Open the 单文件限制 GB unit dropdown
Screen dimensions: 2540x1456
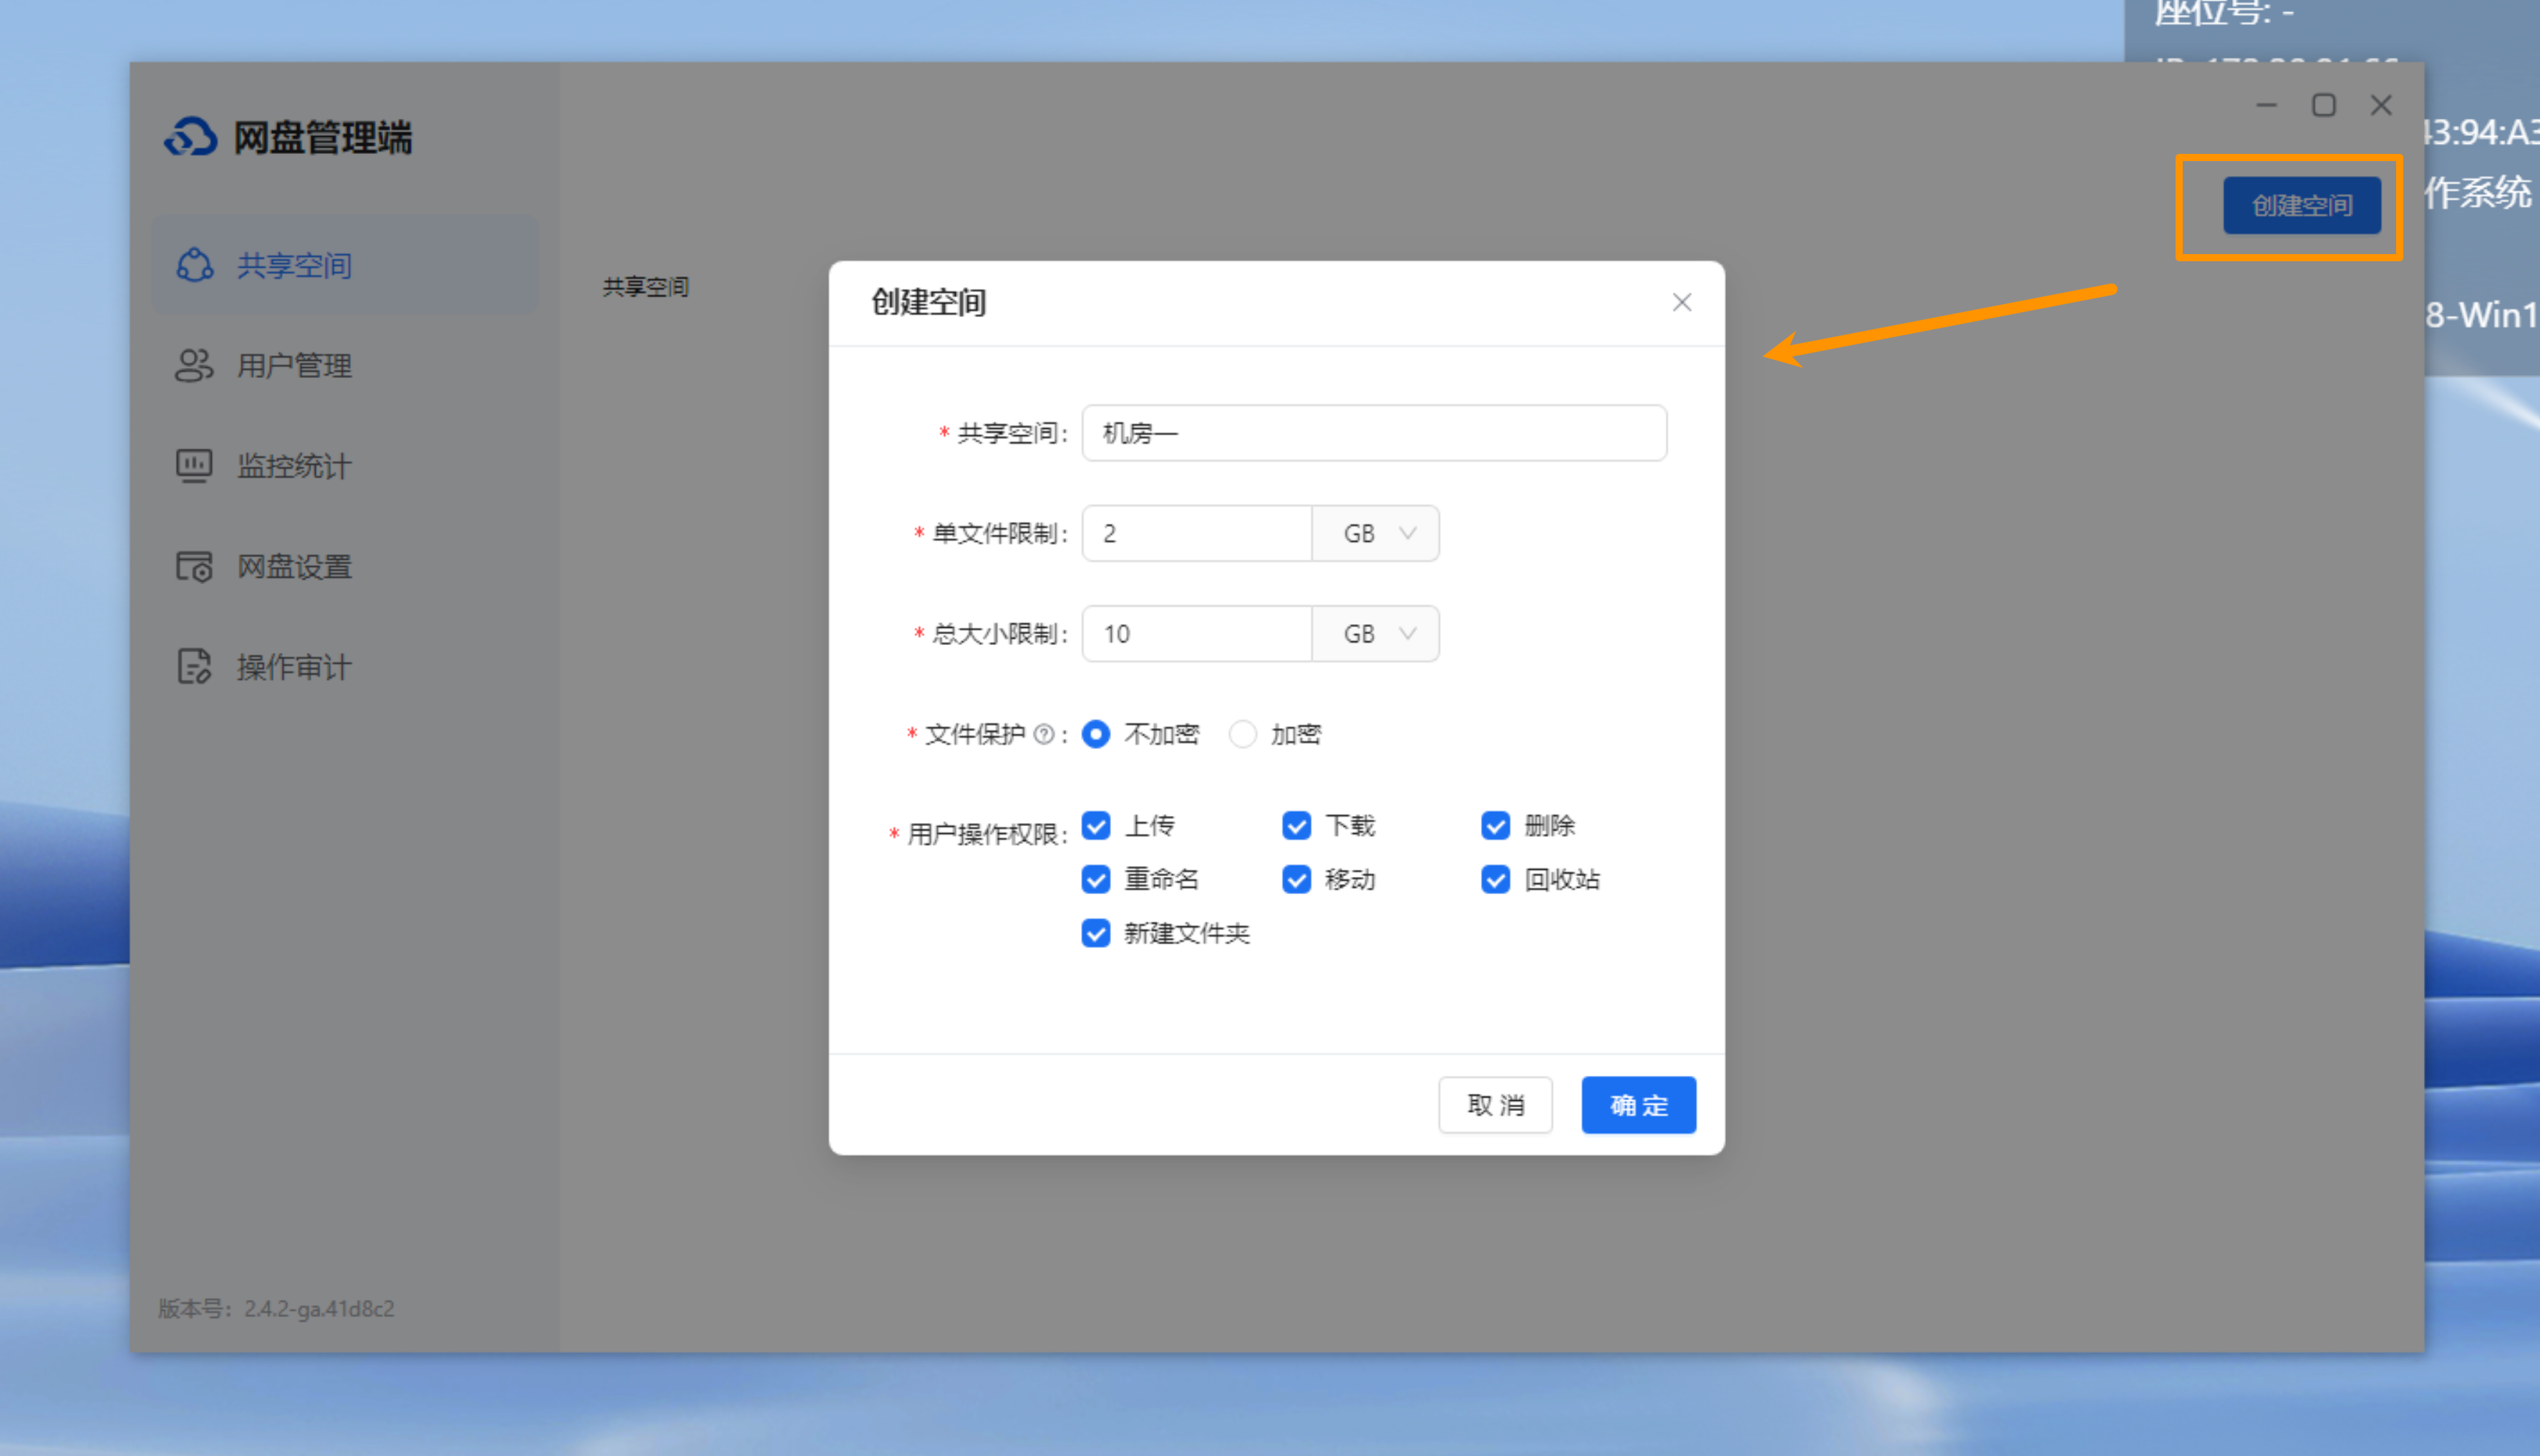(1376, 533)
